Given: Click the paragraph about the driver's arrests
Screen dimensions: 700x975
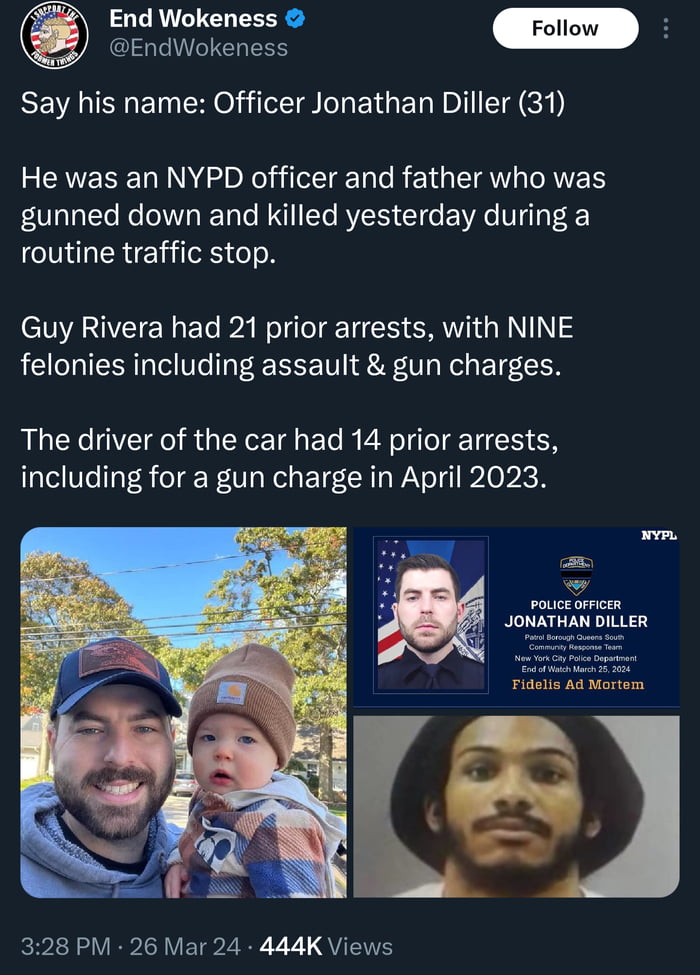Looking at the screenshot, I should click(x=285, y=457).
